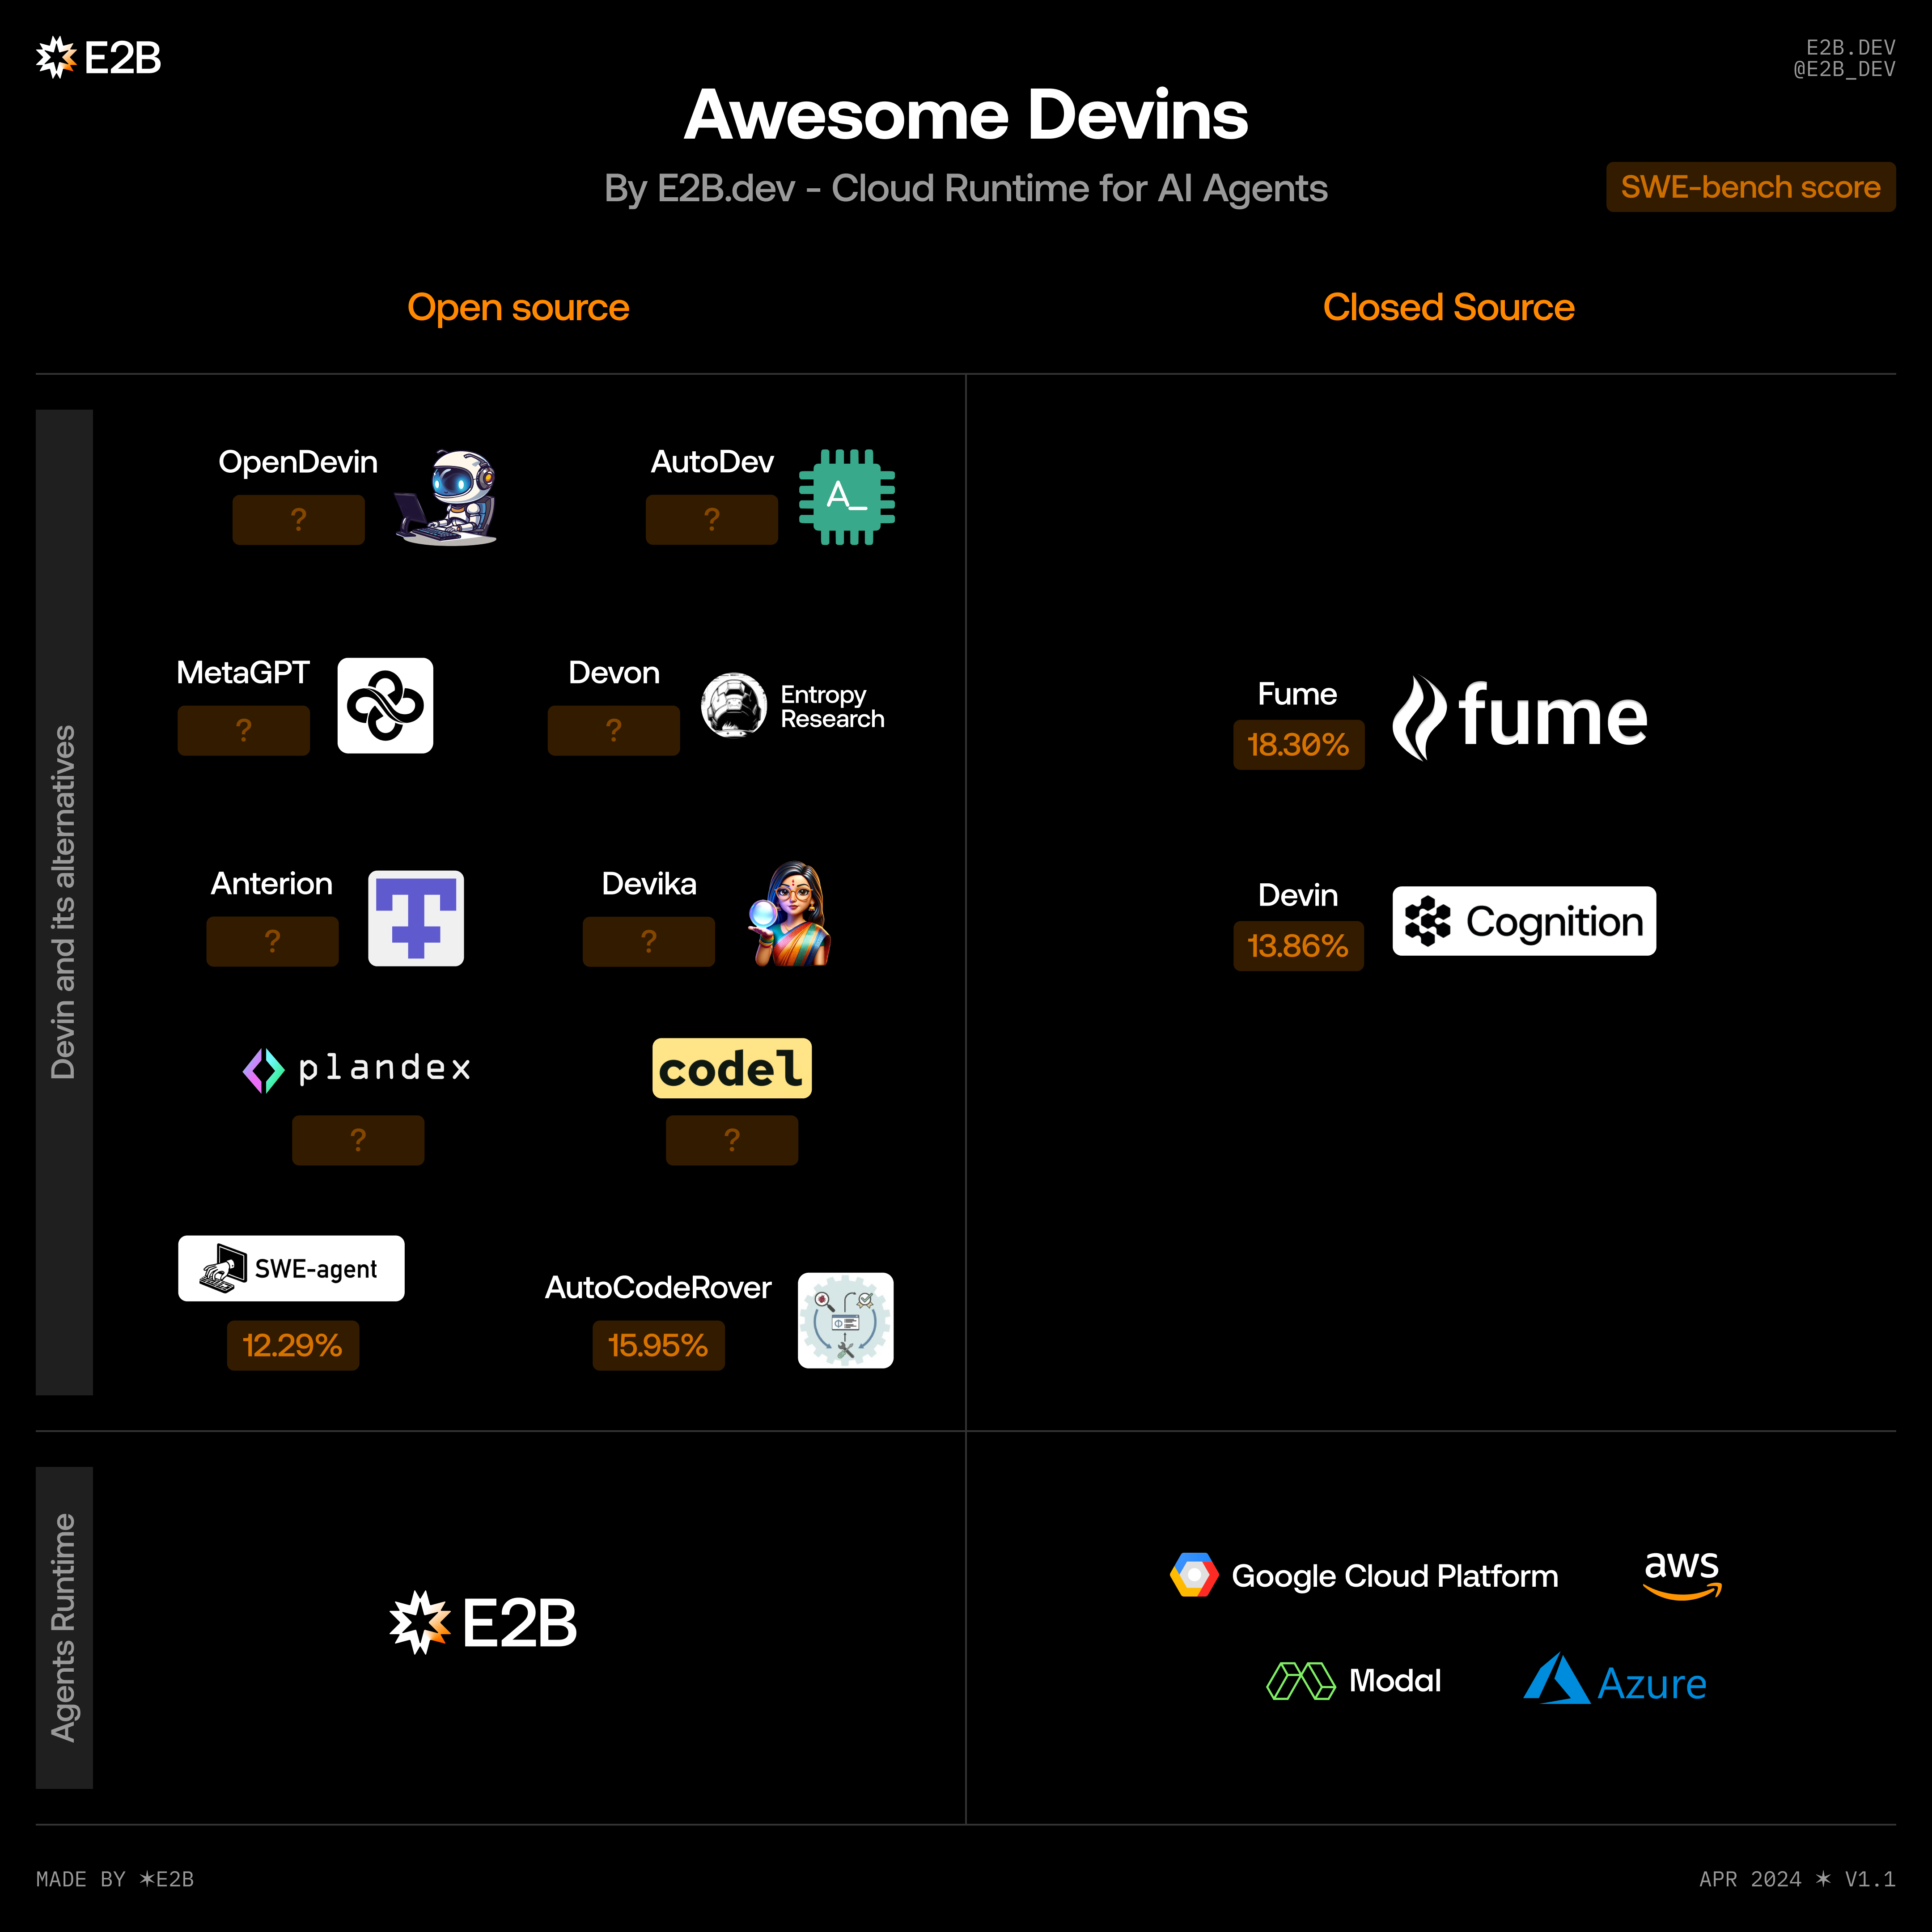This screenshot has height=1932, width=1932.
Task: Click the Open source column heading
Action: click(x=518, y=308)
